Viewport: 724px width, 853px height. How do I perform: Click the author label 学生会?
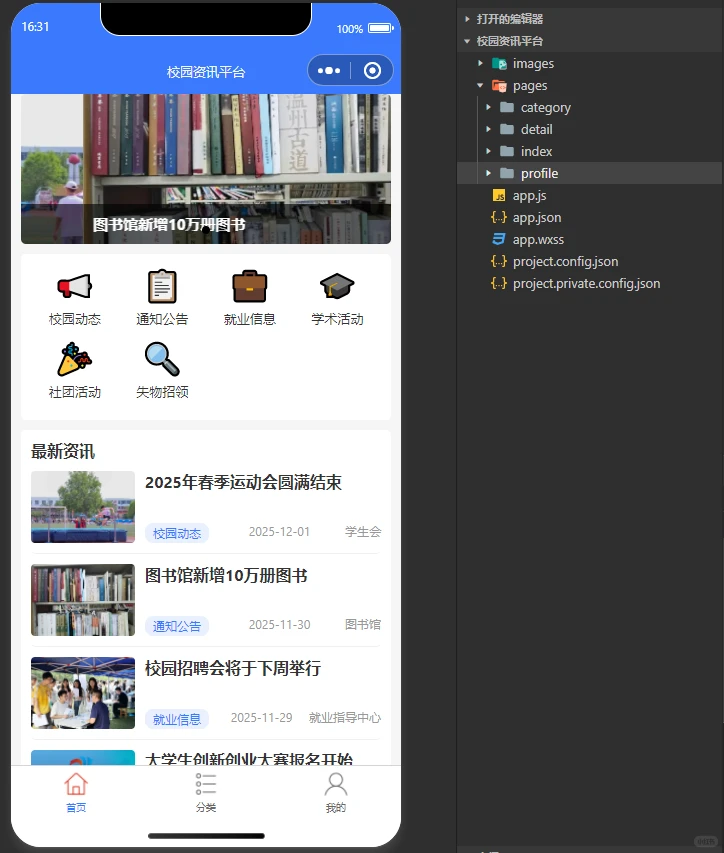tap(363, 532)
